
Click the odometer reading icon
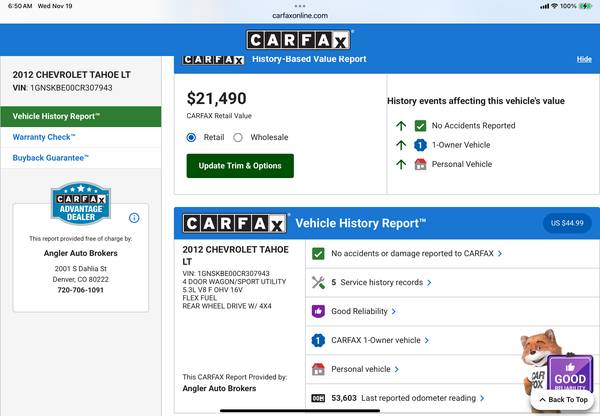coord(318,398)
